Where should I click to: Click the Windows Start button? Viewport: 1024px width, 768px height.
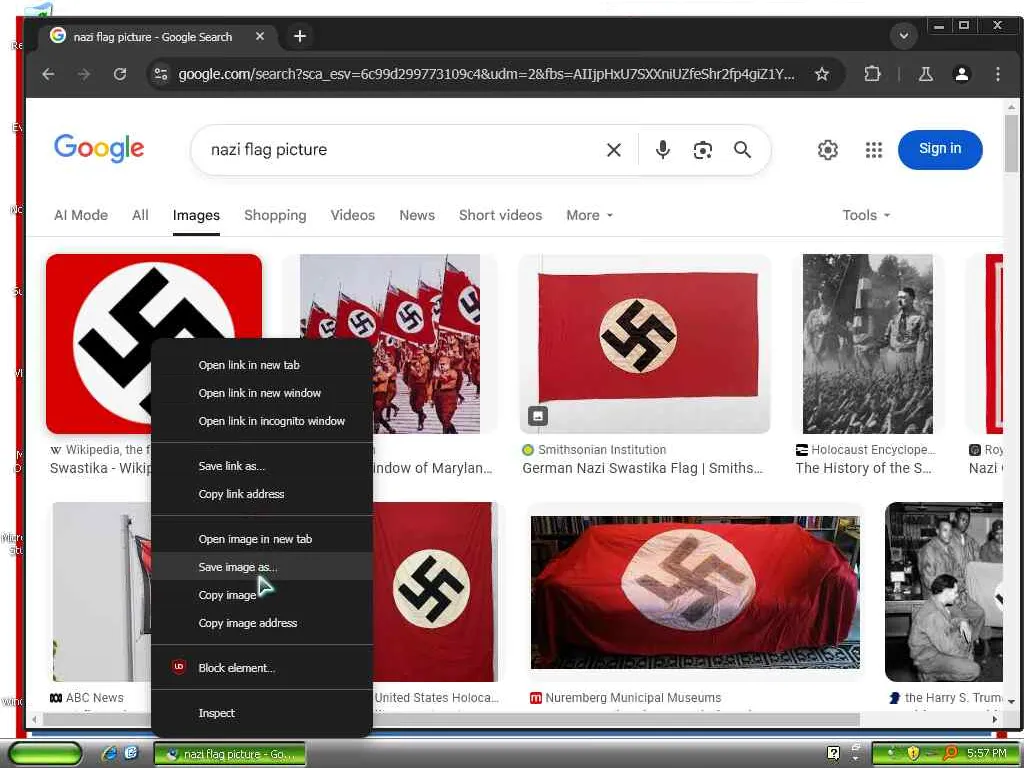coord(46,753)
